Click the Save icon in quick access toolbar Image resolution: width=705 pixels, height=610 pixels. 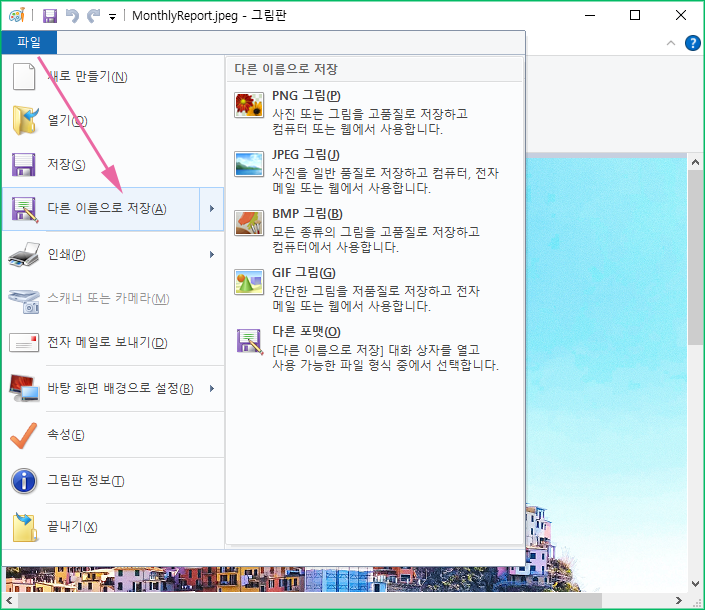[x=49, y=16]
